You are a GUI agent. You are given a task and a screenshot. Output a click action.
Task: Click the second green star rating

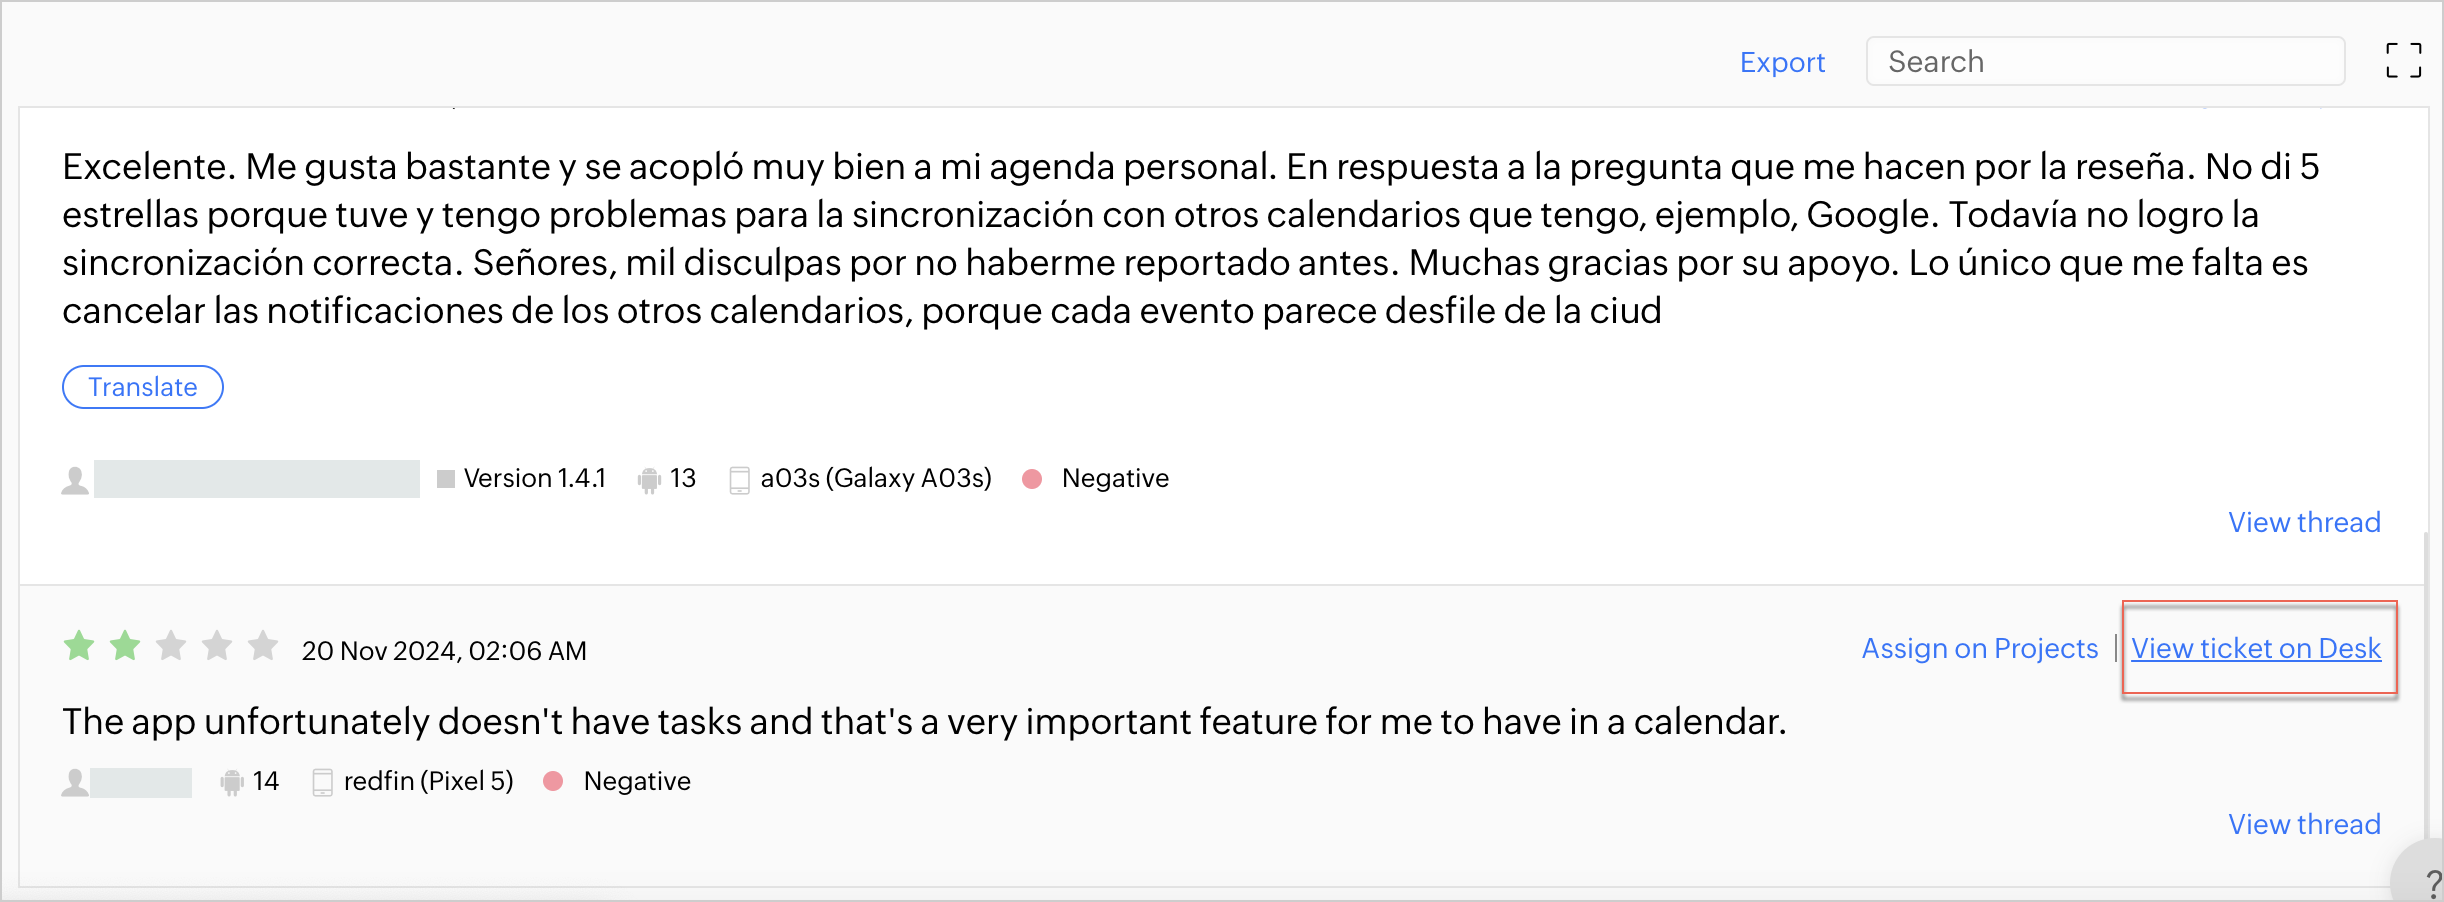125,646
